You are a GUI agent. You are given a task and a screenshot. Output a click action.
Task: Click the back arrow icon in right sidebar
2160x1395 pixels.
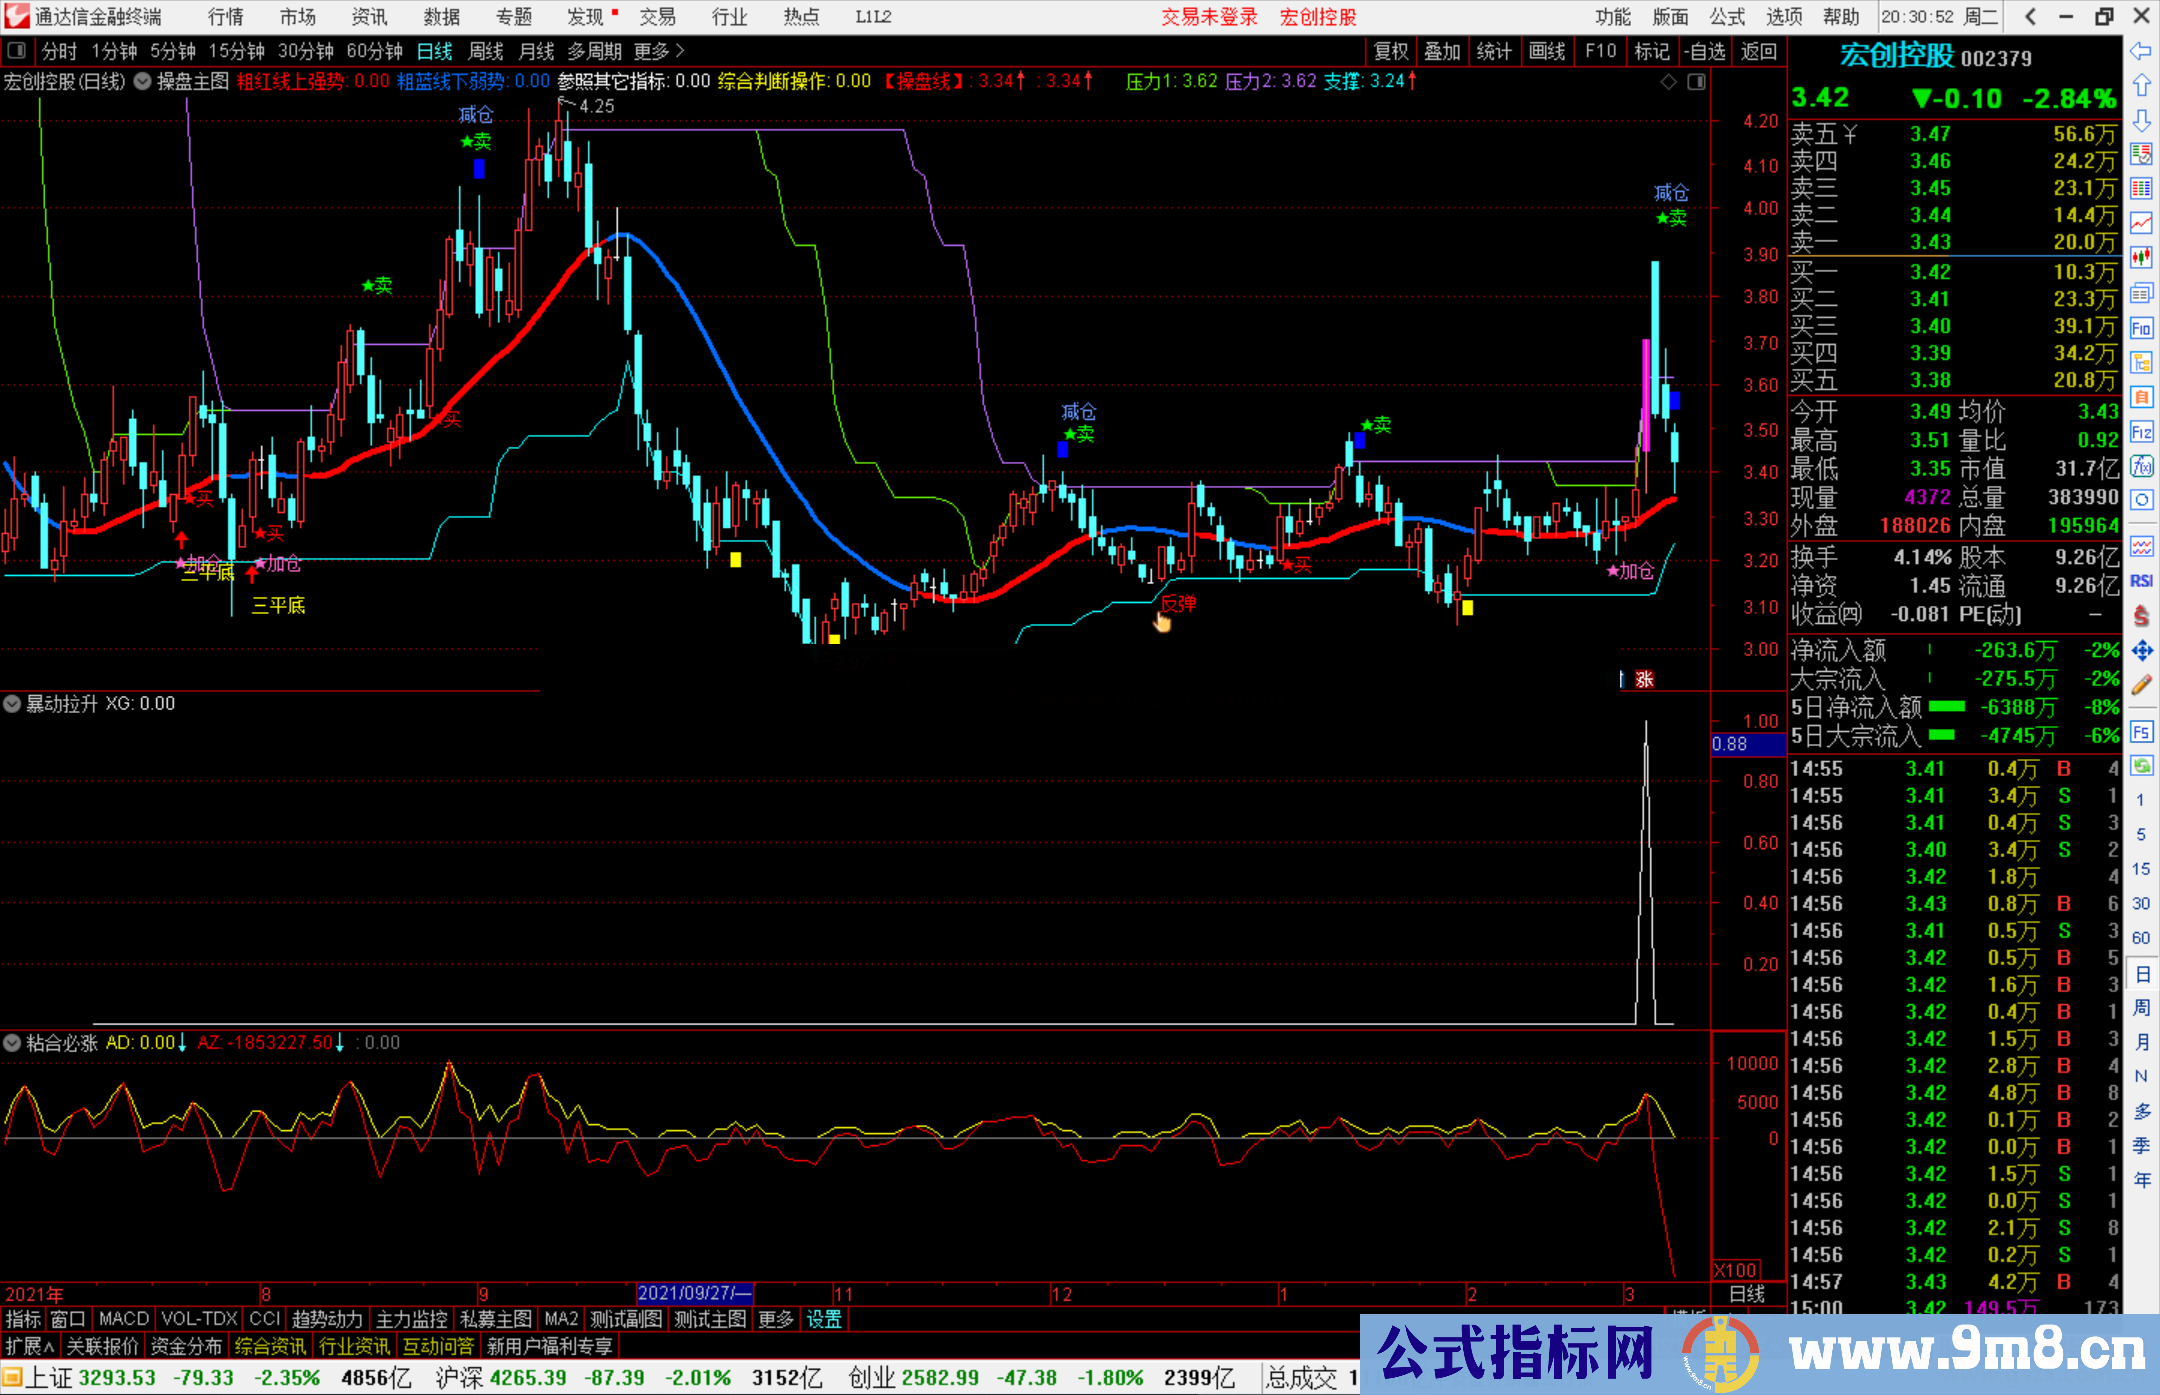point(2141,51)
